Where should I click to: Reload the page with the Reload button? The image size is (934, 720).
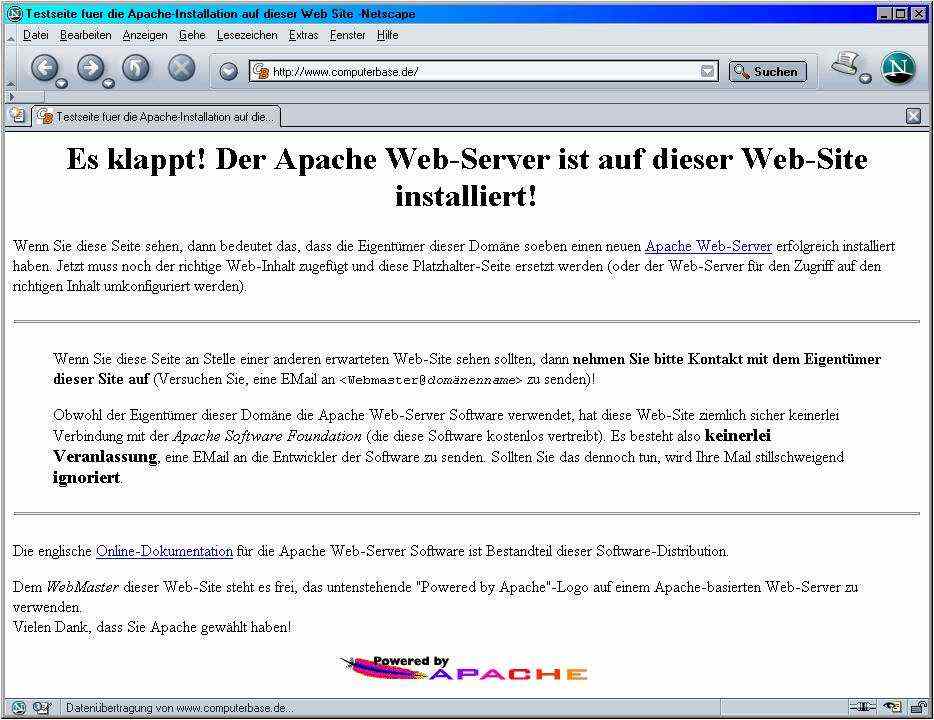tap(136, 67)
